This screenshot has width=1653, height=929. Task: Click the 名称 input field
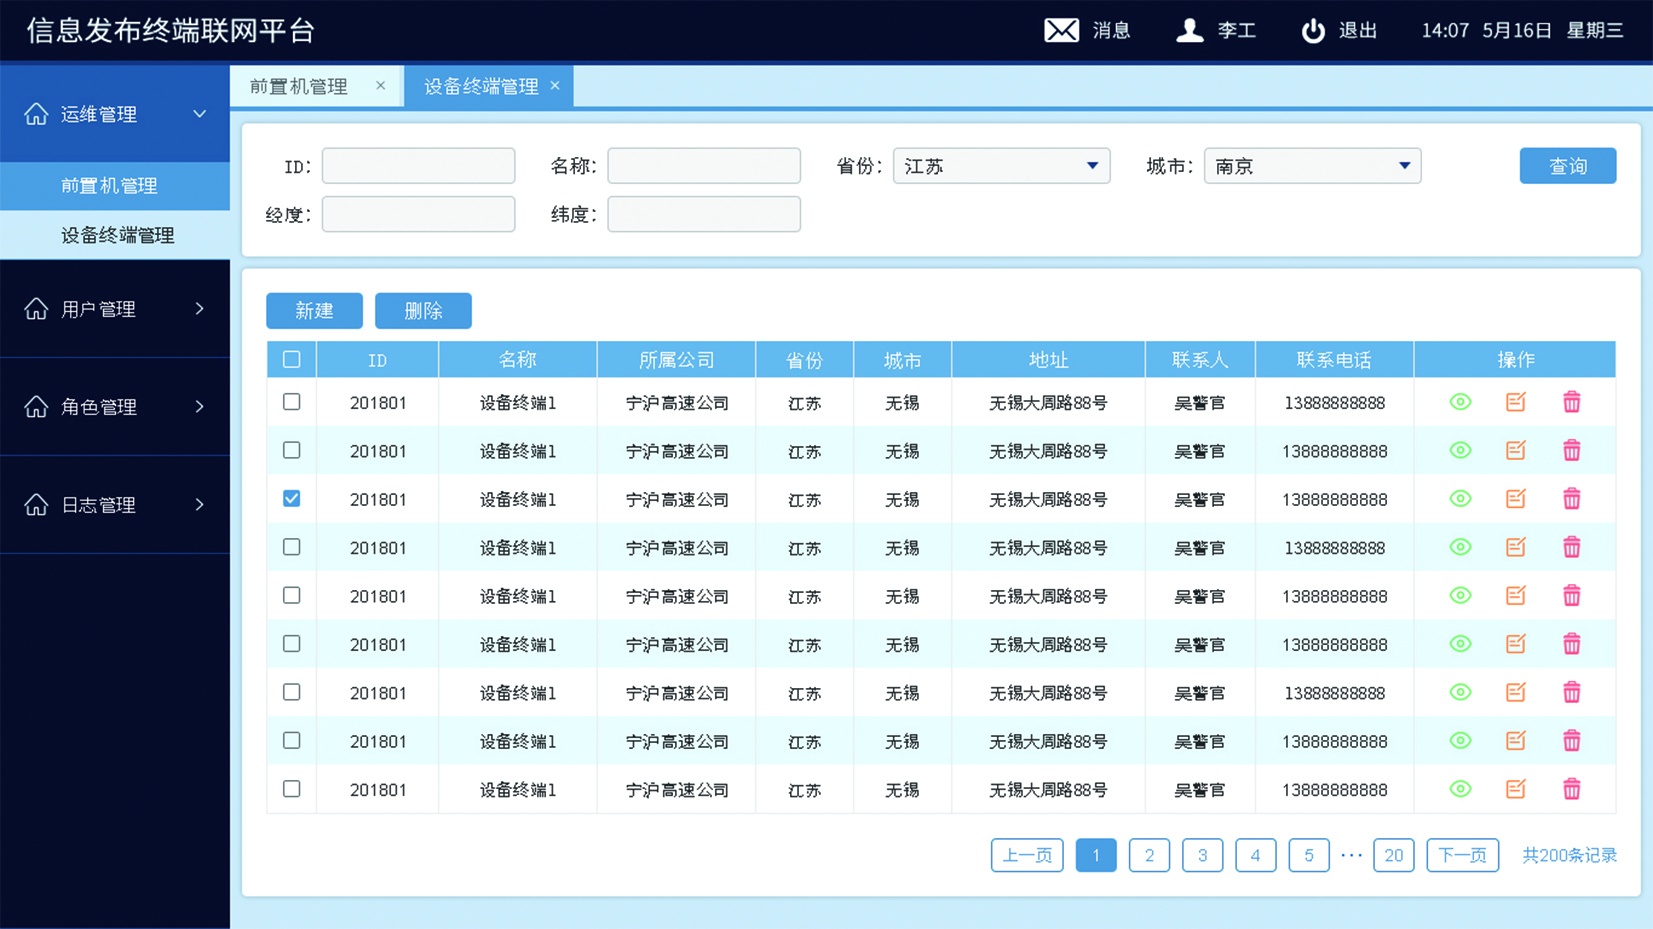[x=704, y=166]
